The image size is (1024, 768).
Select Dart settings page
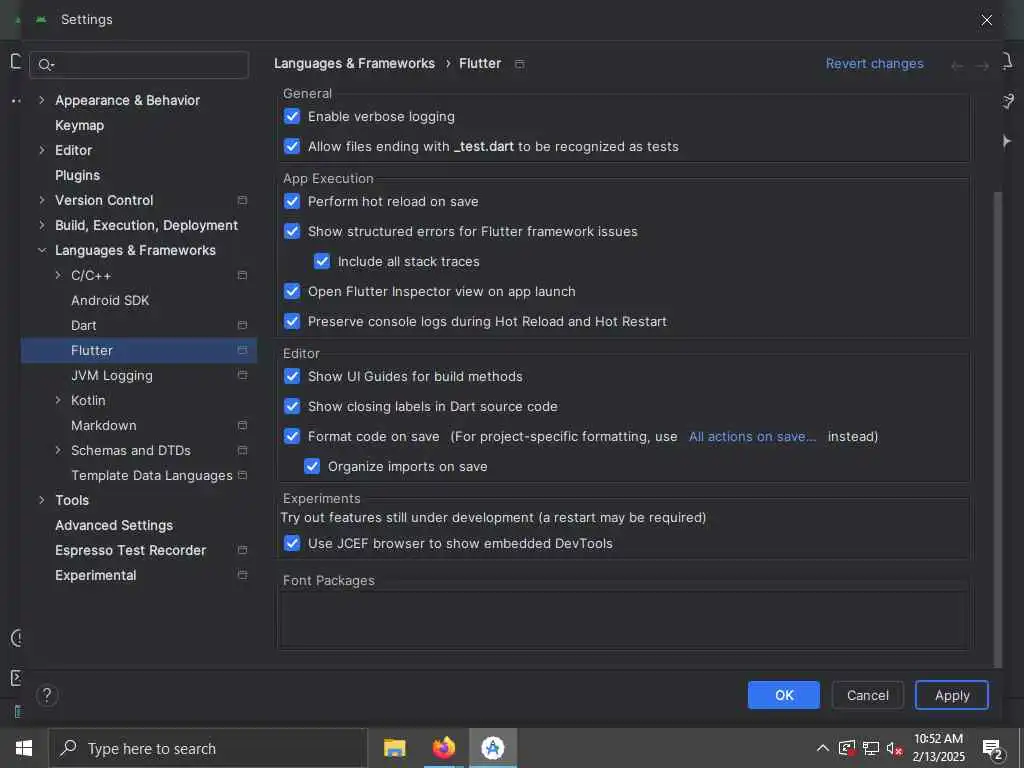pyautogui.click(x=84, y=325)
